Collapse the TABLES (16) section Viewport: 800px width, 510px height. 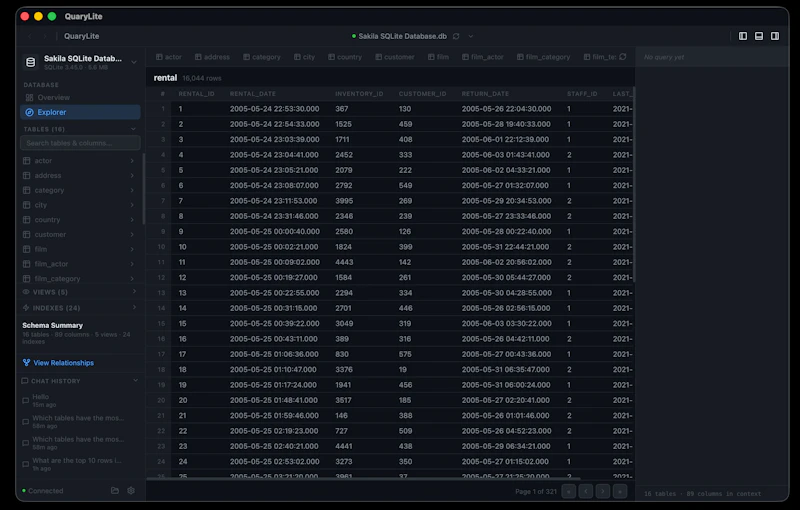click(x=133, y=129)
